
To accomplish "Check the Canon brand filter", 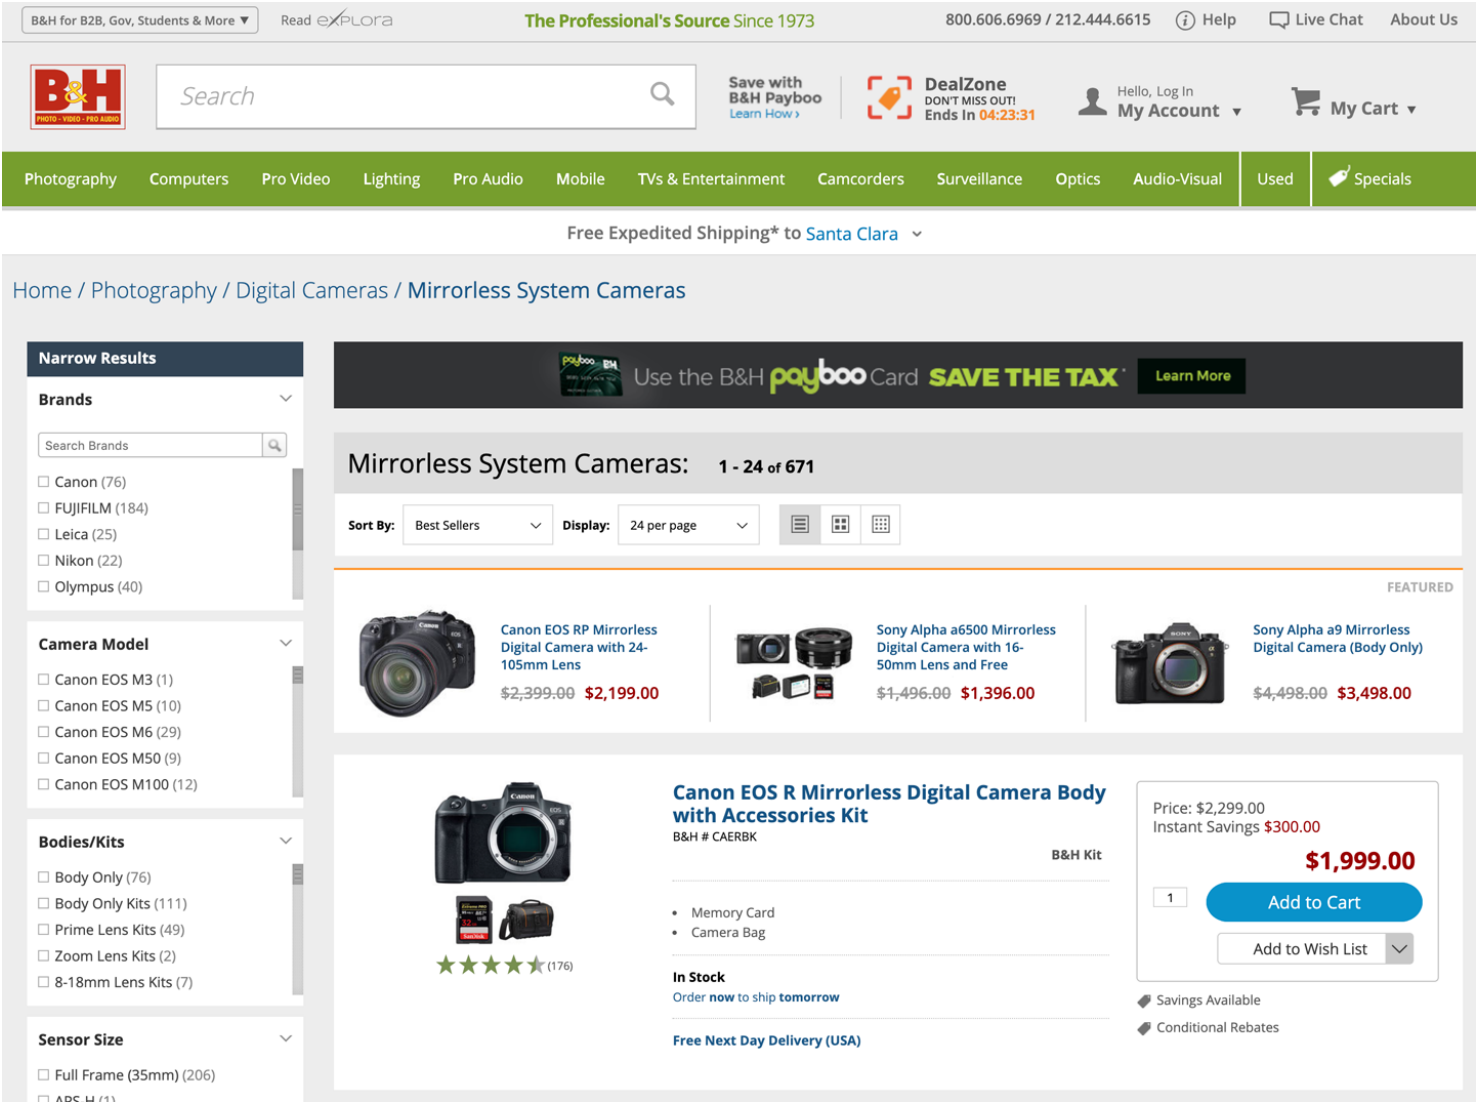I will click(43, 482).
